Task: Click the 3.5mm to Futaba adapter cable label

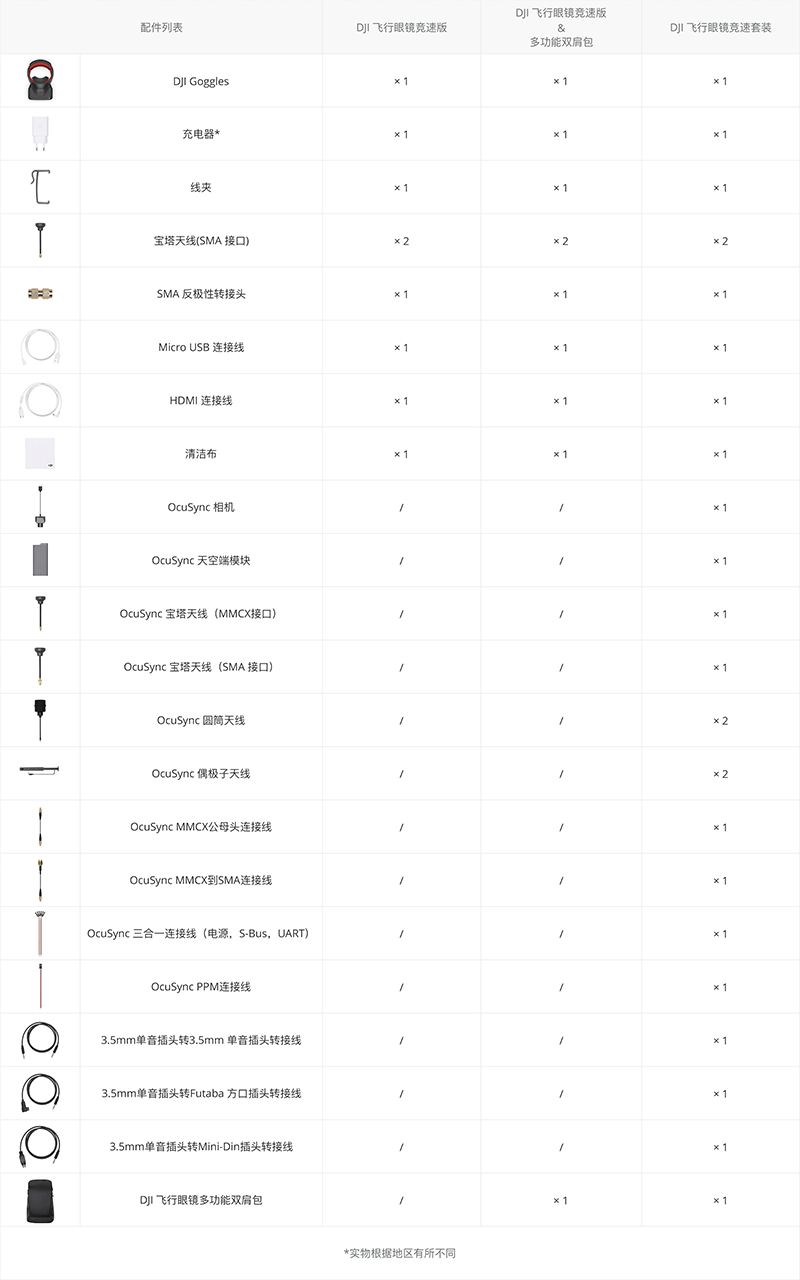Action: coord(200,1093)
